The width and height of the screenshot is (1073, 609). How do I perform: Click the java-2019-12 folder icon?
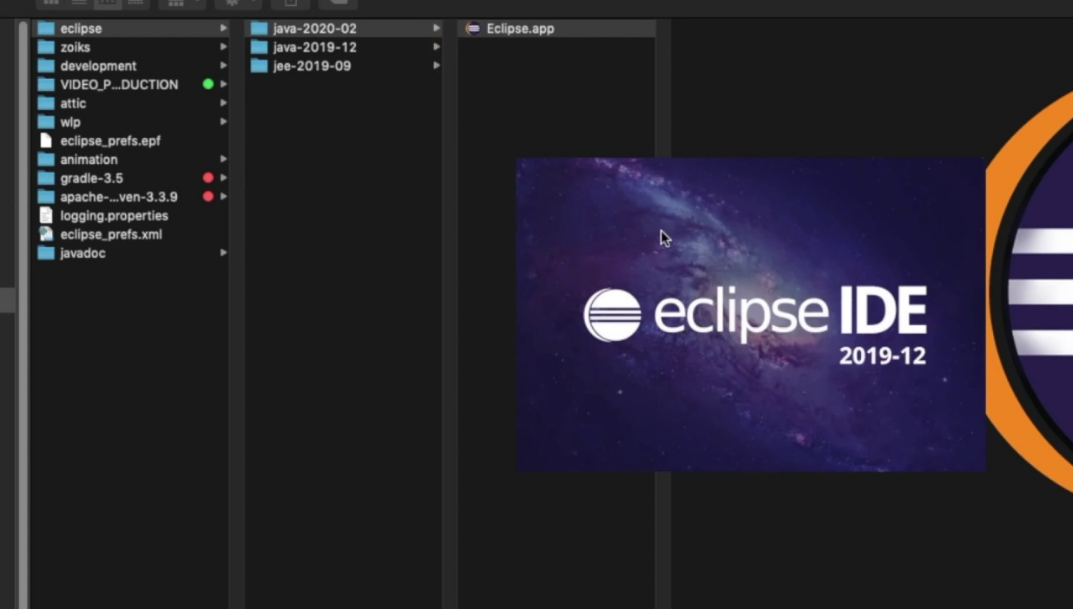point(259,47)
